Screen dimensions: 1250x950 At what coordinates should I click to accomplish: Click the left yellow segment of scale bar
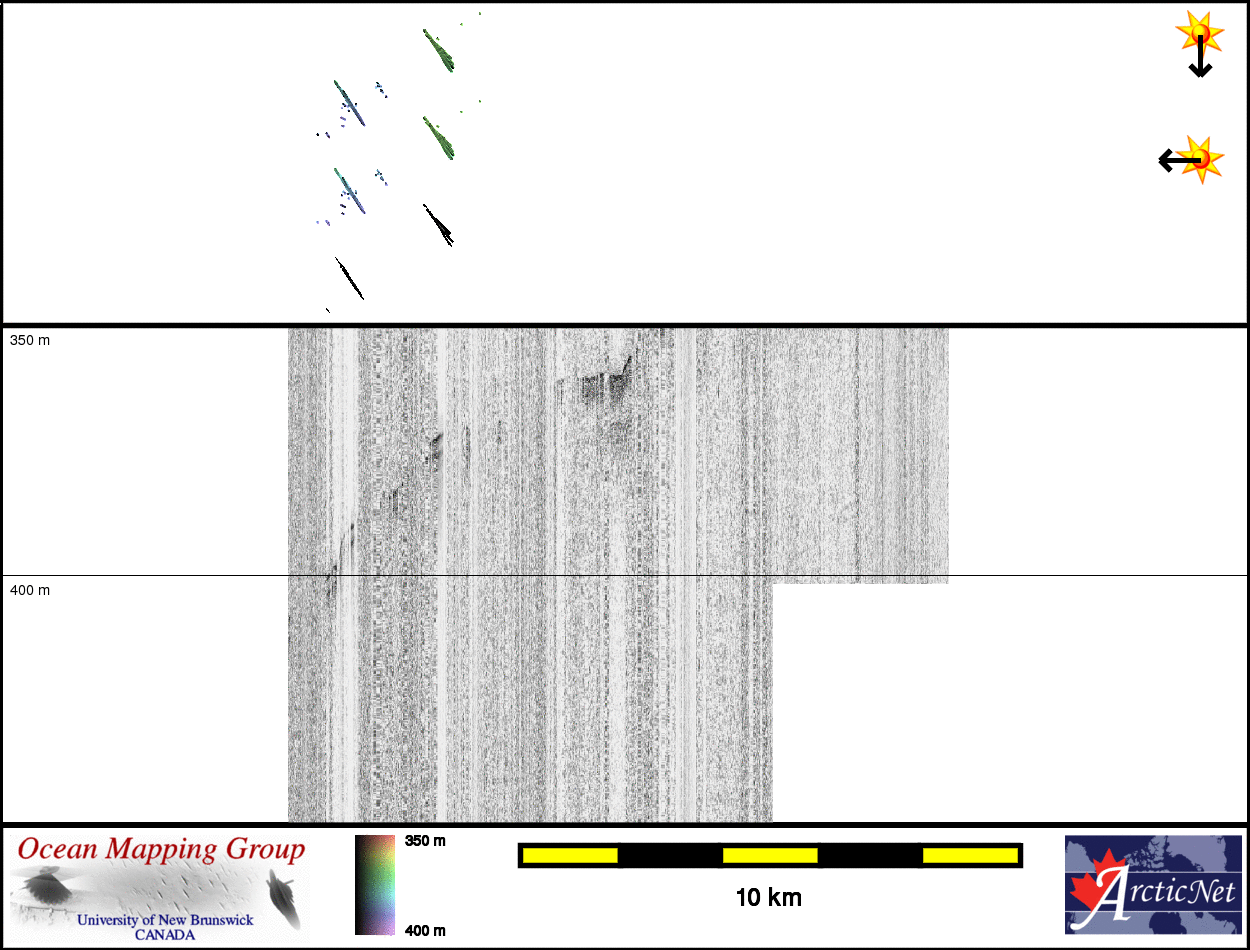[570, 855]
